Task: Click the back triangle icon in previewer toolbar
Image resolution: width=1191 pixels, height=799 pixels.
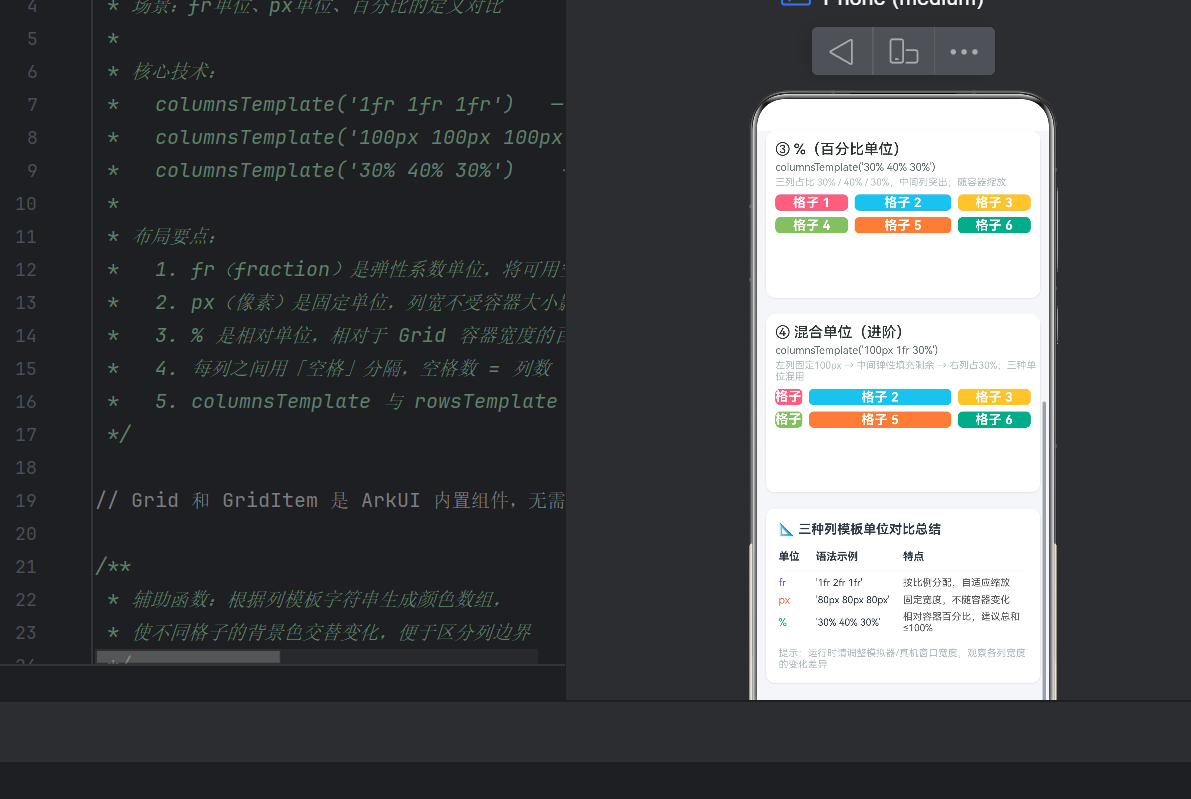Action: coord(842,52)
